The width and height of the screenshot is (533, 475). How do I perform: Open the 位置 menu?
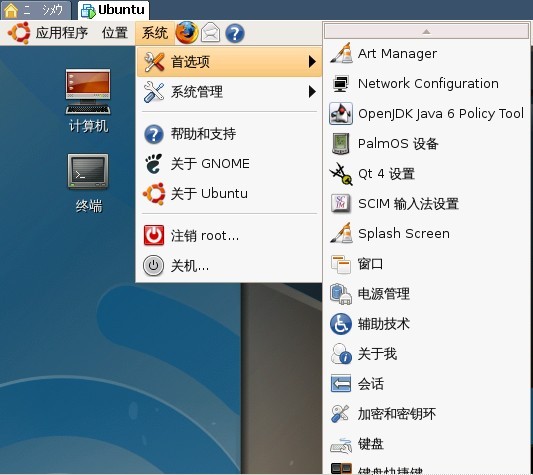pos(115,33)
